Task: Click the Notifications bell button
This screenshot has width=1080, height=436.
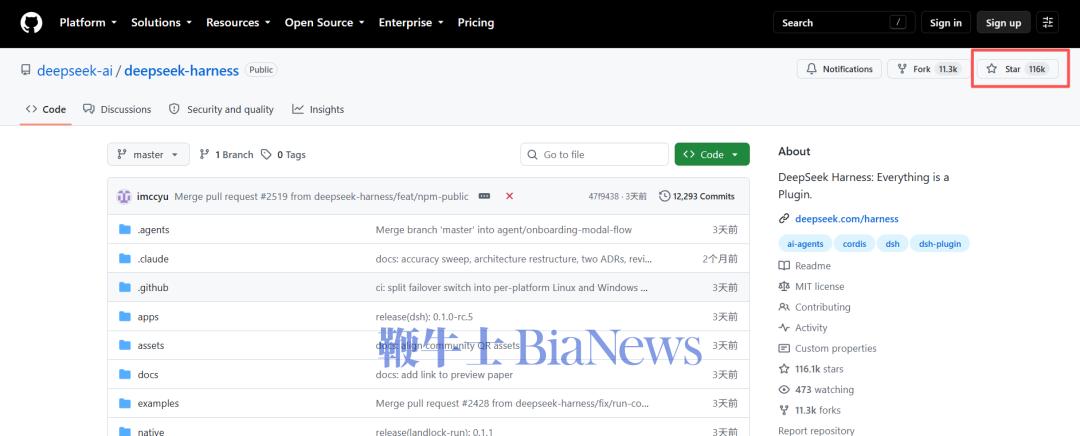Action: click(x=839, y=69)
